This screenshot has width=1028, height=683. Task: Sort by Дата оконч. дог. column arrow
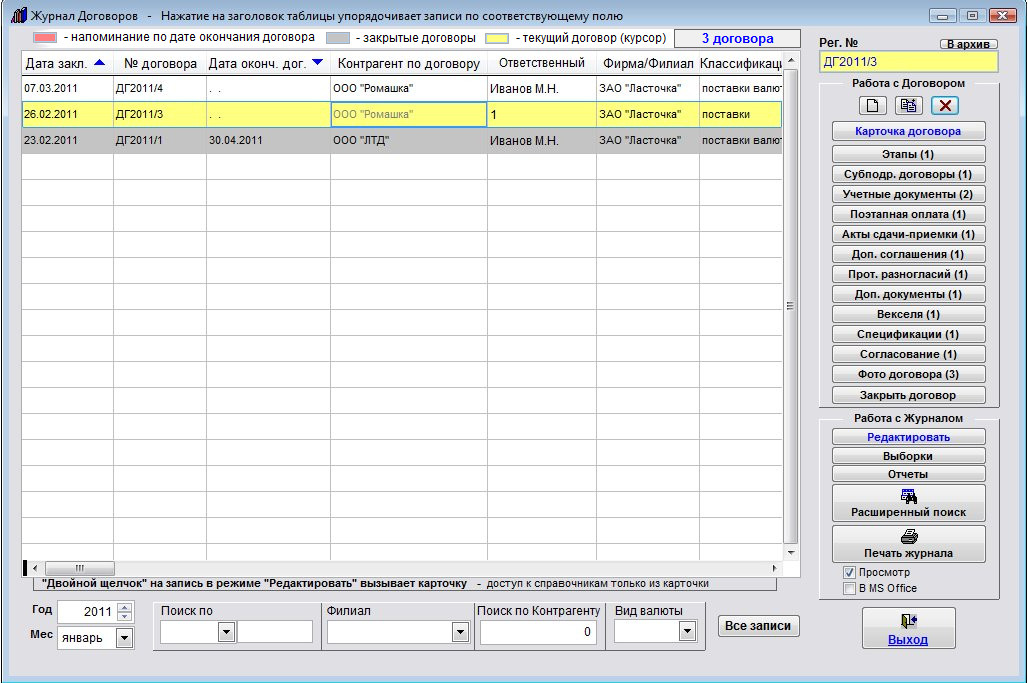click(x=317, y=62)
